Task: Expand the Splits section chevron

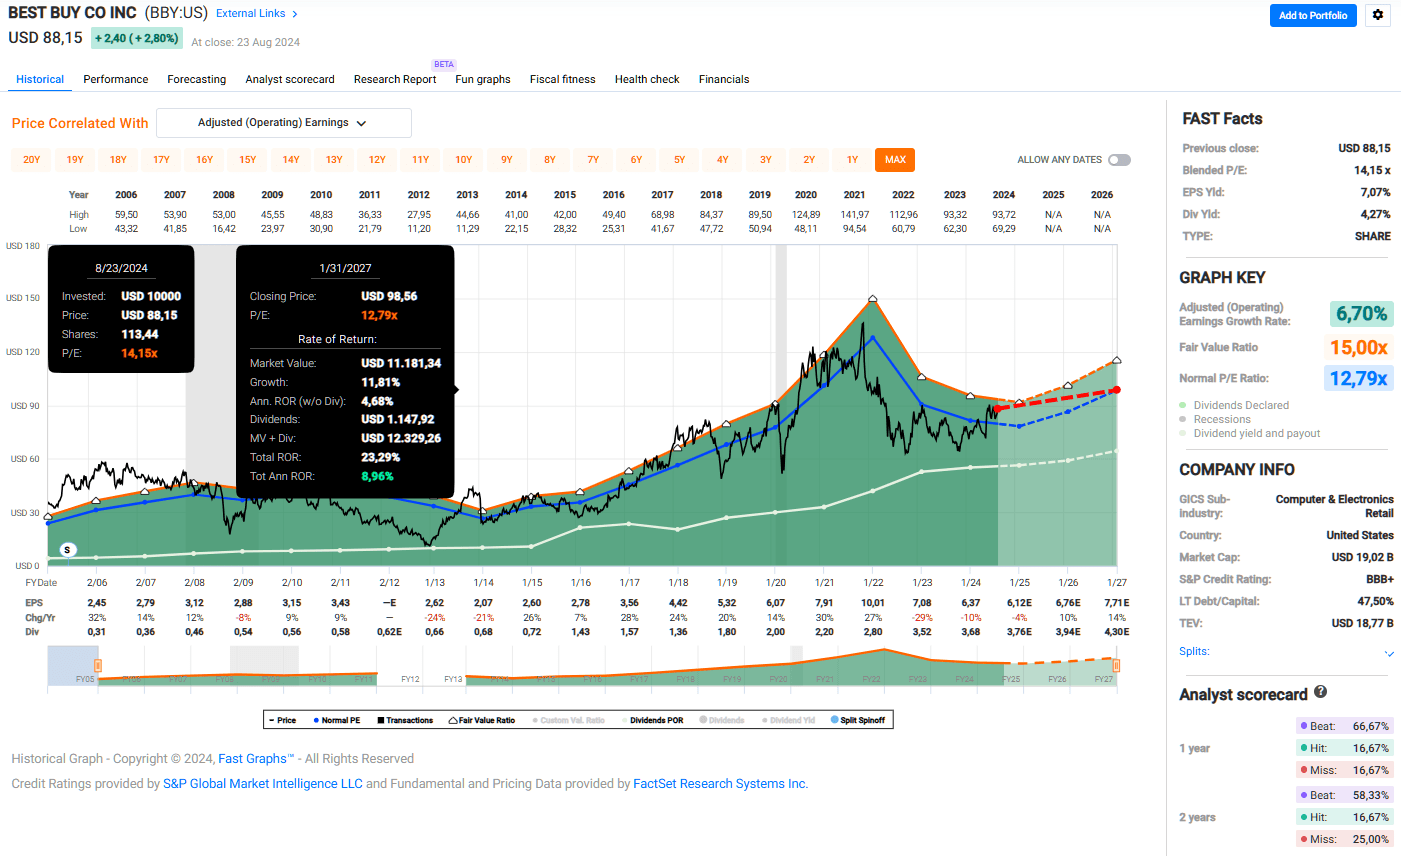Action: point(1389,653)
